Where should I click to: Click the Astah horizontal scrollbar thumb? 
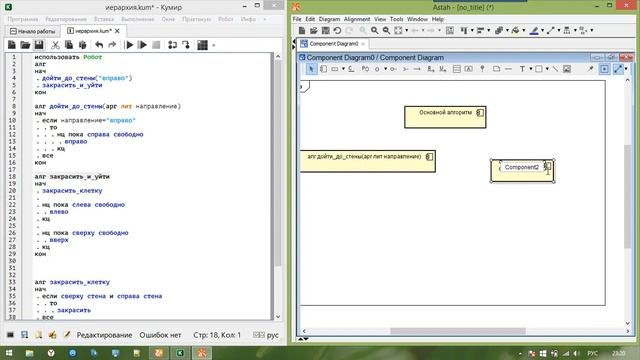(x=457, y=331)
